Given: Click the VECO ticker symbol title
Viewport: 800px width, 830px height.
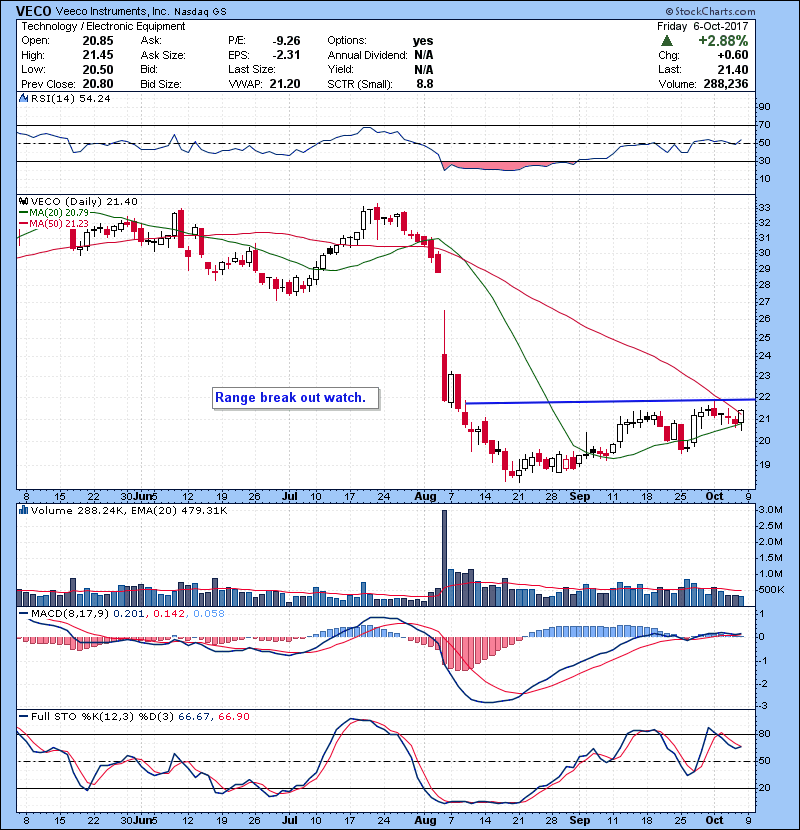Looking at the screenshot, I should pyautogui.click(x=33, y=11).
